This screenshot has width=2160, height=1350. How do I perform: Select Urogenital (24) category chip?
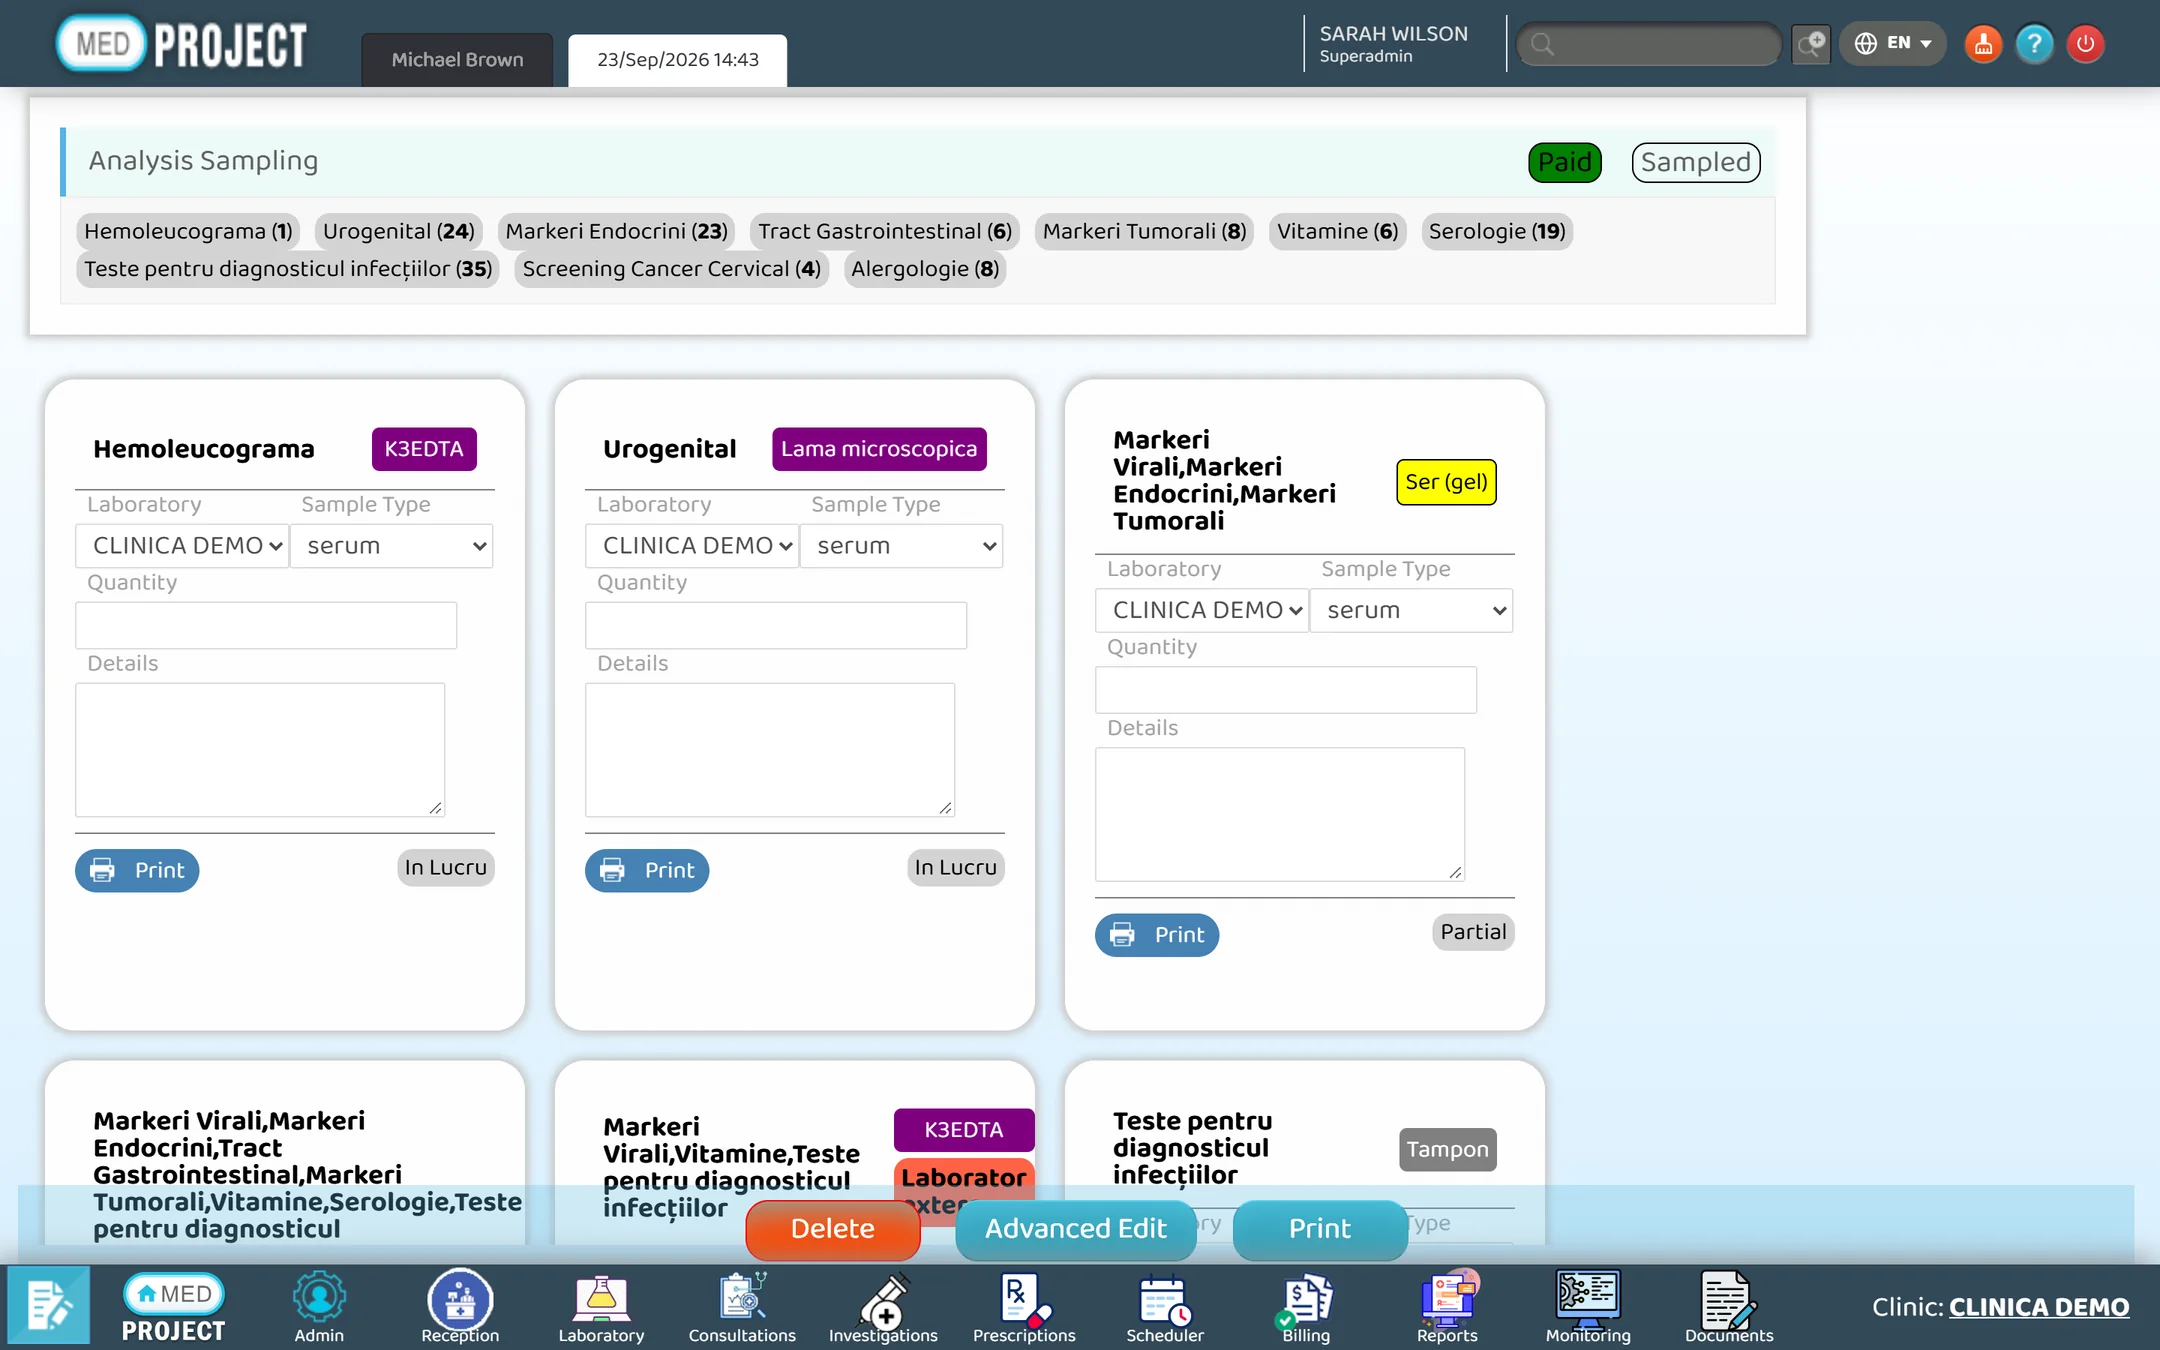(x=399, y=231)
